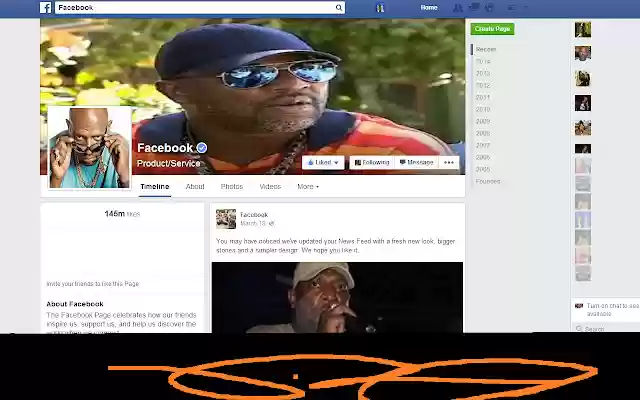Jump to 2009 in the timeline navigator
Screen dimensions: 640x400
[x=483, y=121]
